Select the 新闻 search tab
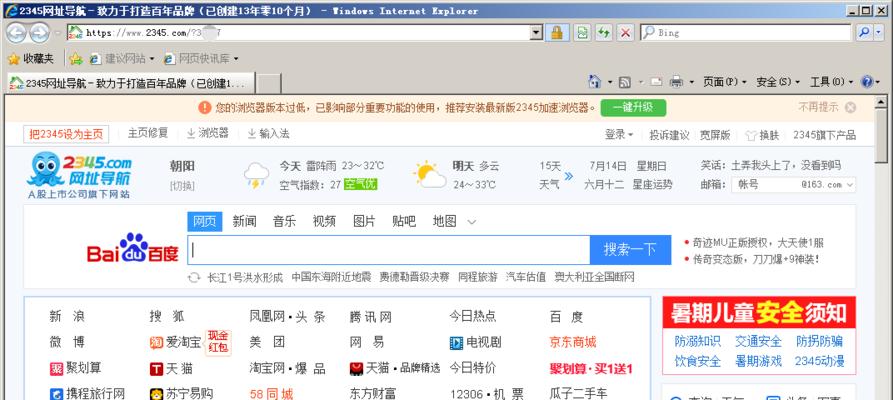Viewport: 893px width, 400px height. click(x=244, y=222)
